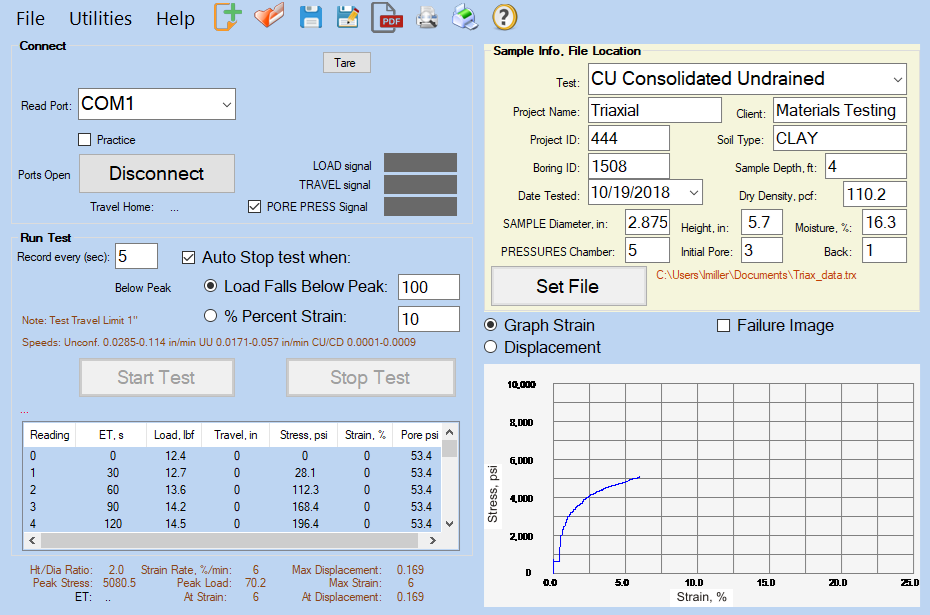Screen dimensions: 930x615
Task: Click the data table scroll up arrow
Action: click(x=450, y=432)
